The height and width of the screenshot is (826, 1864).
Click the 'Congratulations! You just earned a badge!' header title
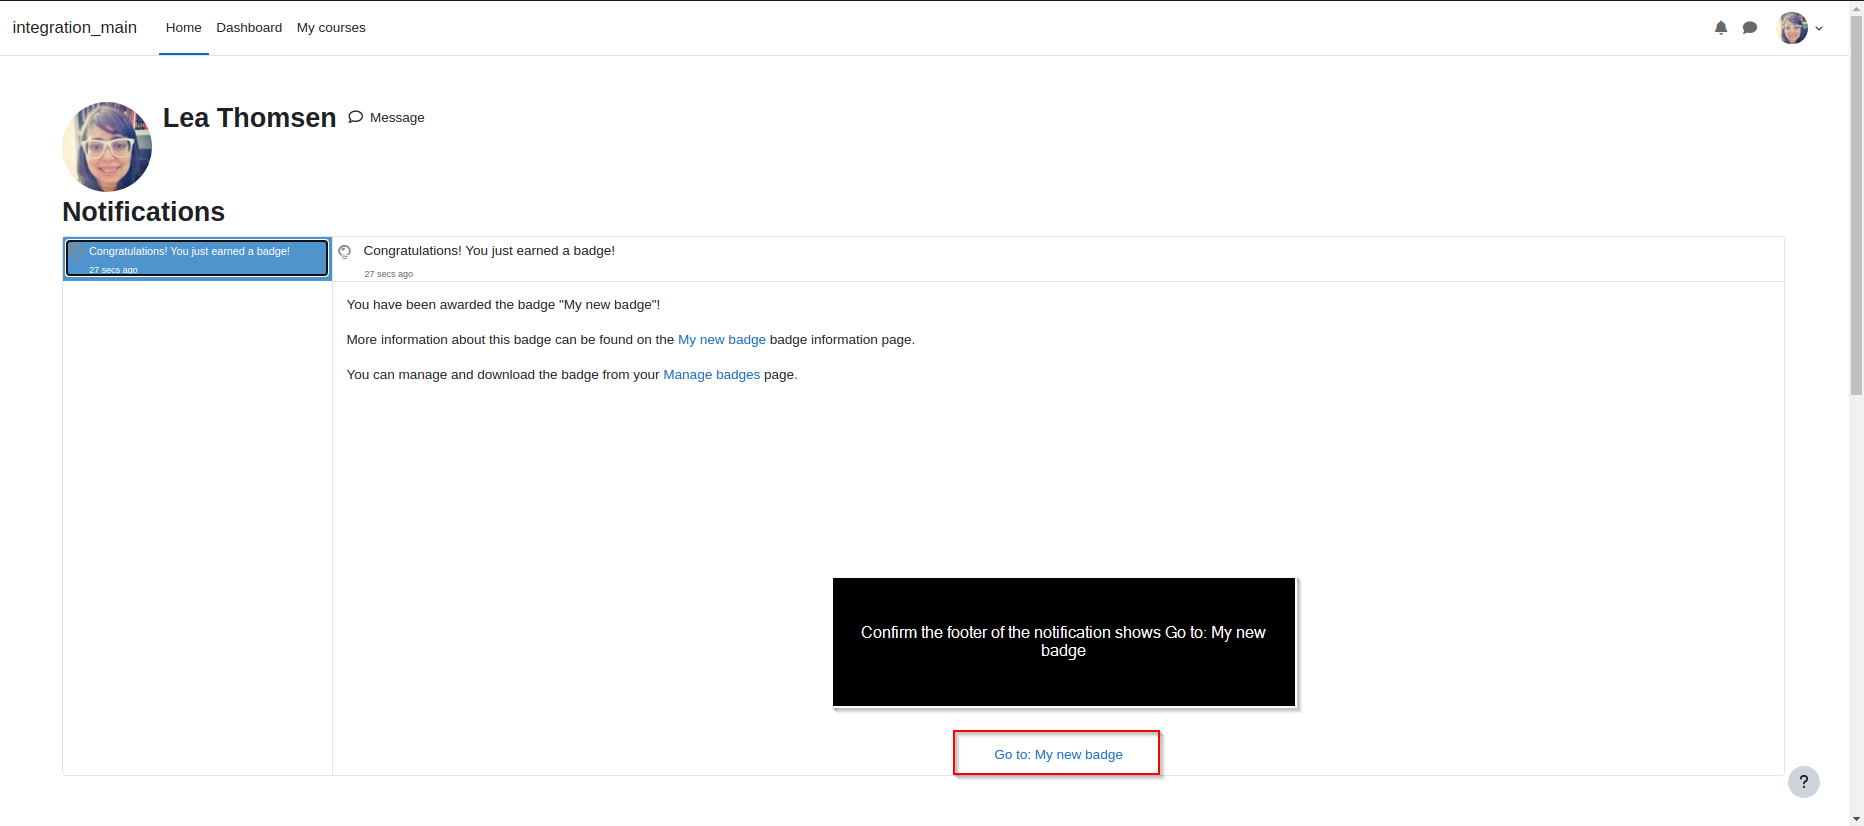[x=489, y=251]
